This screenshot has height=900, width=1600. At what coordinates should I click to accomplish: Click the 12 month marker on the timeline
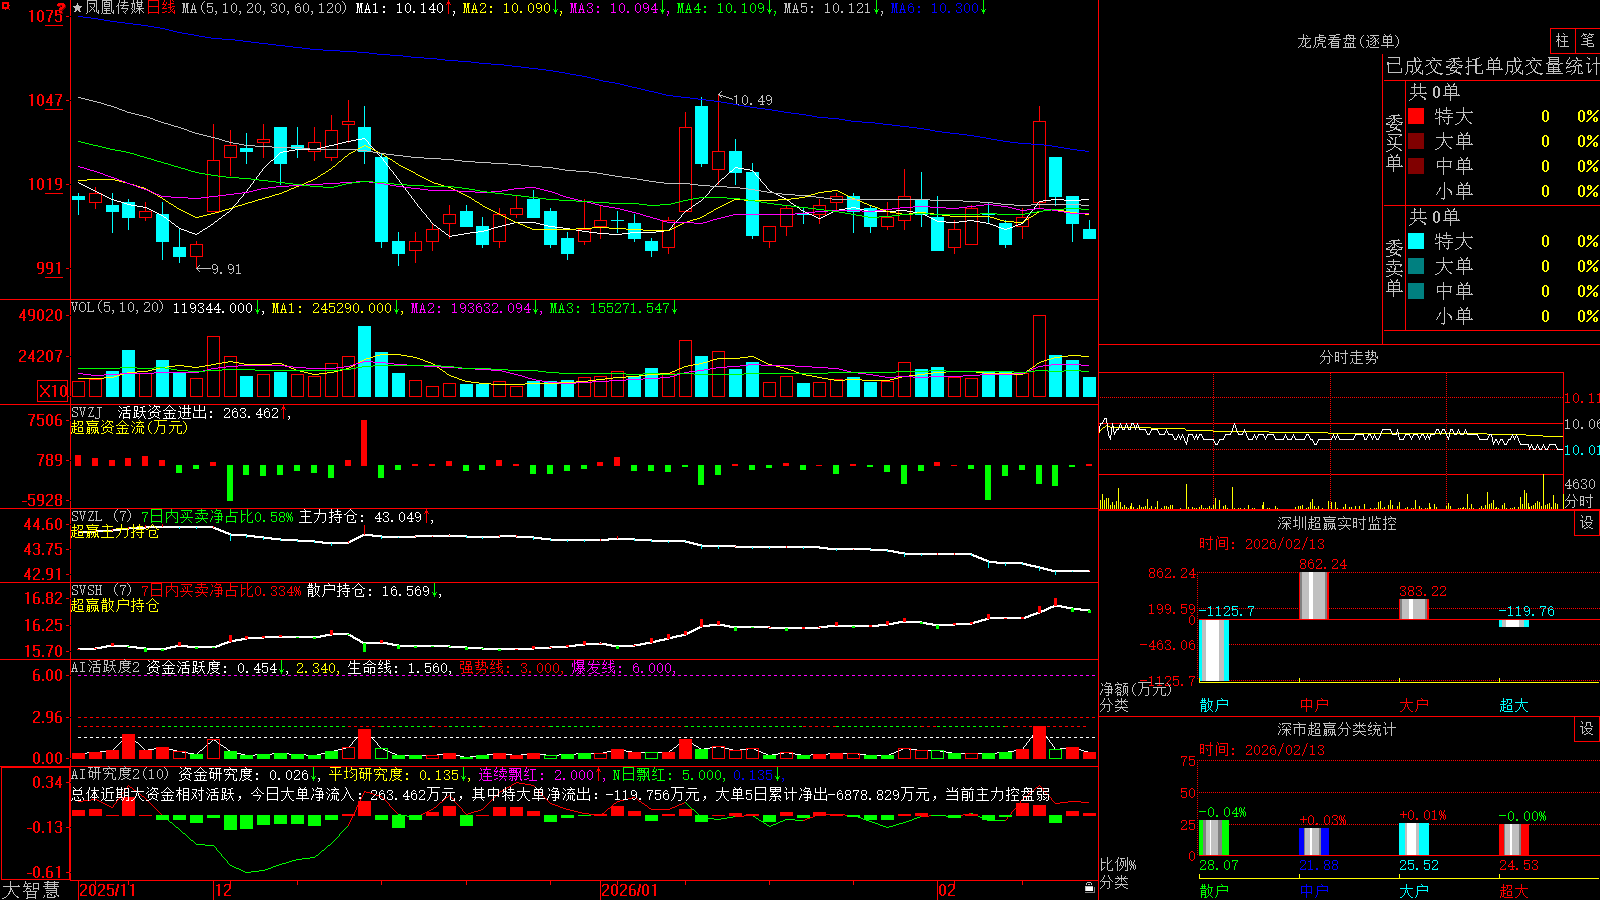pyautogui.click(x=224, y=890)
